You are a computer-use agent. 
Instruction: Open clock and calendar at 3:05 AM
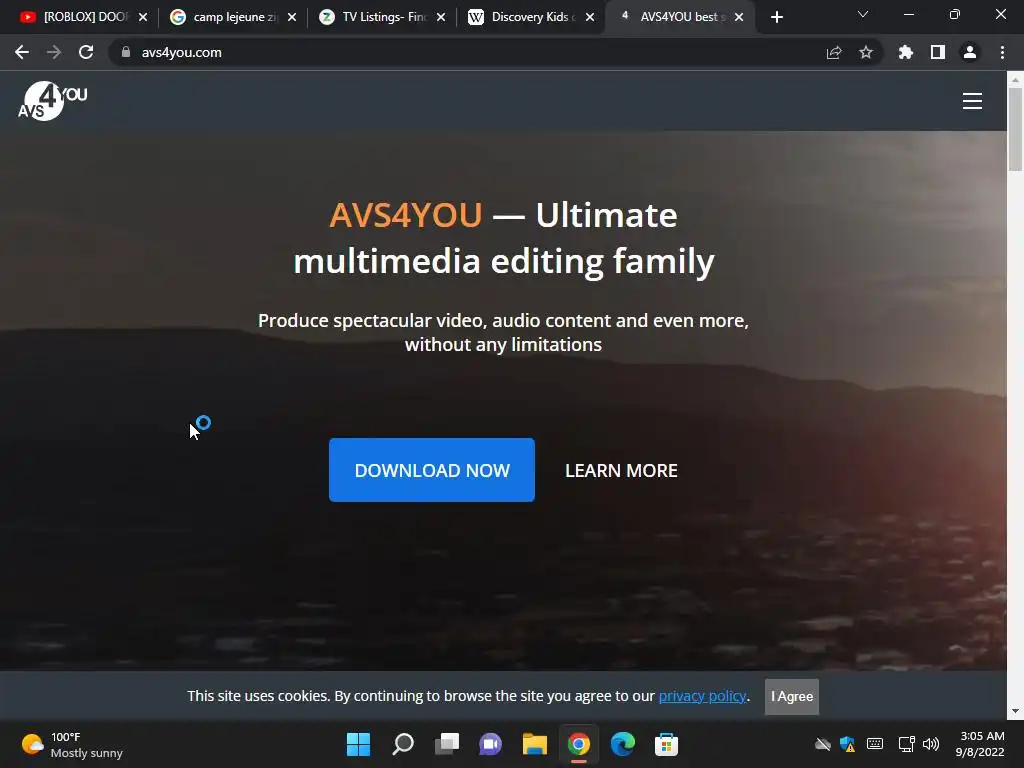pyautogui.click(x=980, y=744)
